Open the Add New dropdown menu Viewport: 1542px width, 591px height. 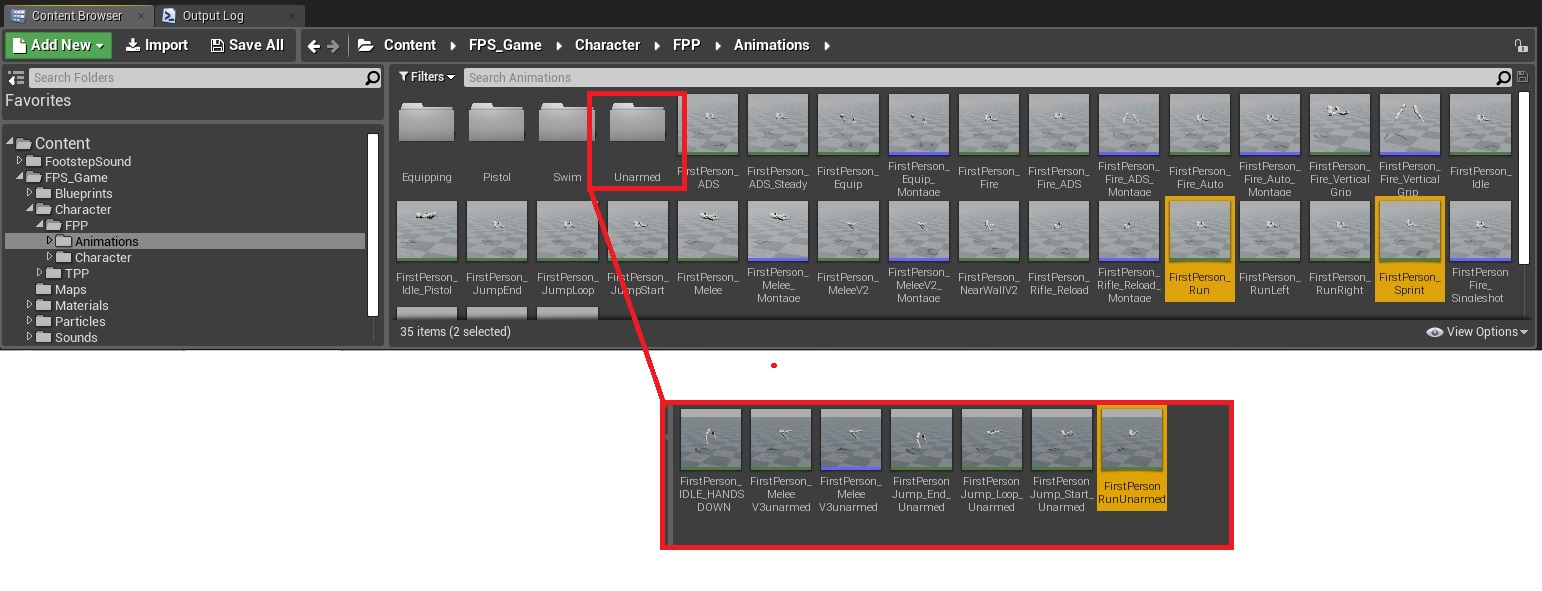click(58, 45)
